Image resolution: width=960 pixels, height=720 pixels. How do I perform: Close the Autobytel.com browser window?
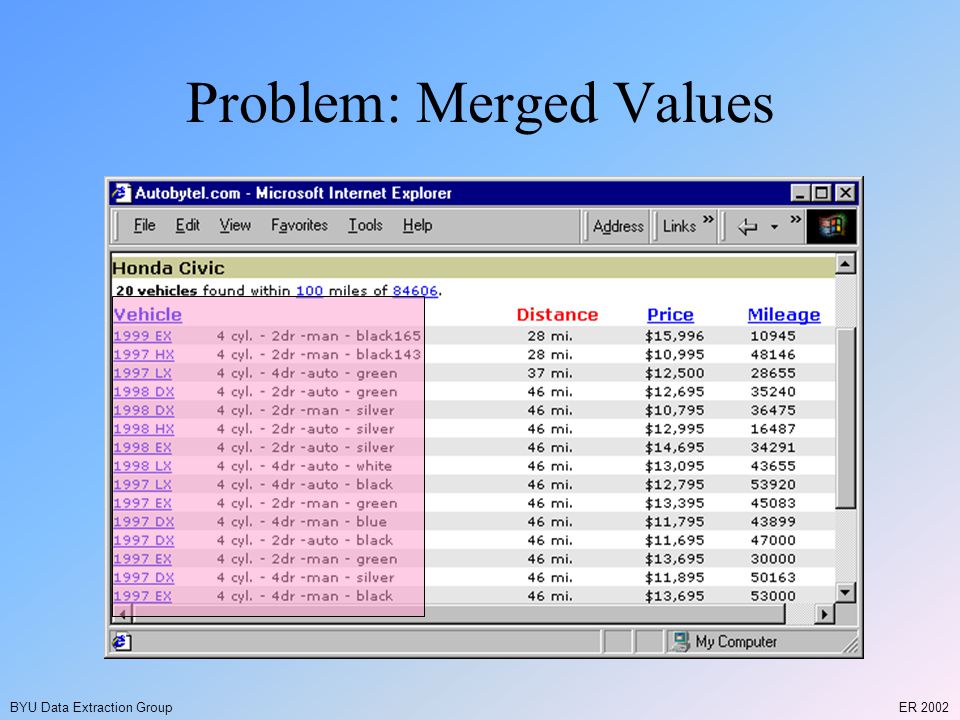pos(845,193)
